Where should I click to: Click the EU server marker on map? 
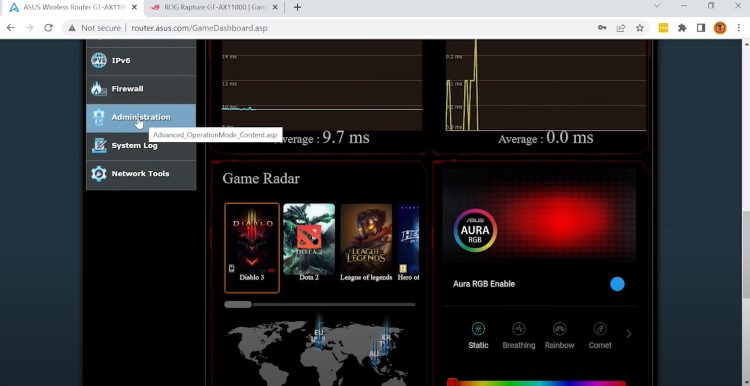click(x=319, y=332)
